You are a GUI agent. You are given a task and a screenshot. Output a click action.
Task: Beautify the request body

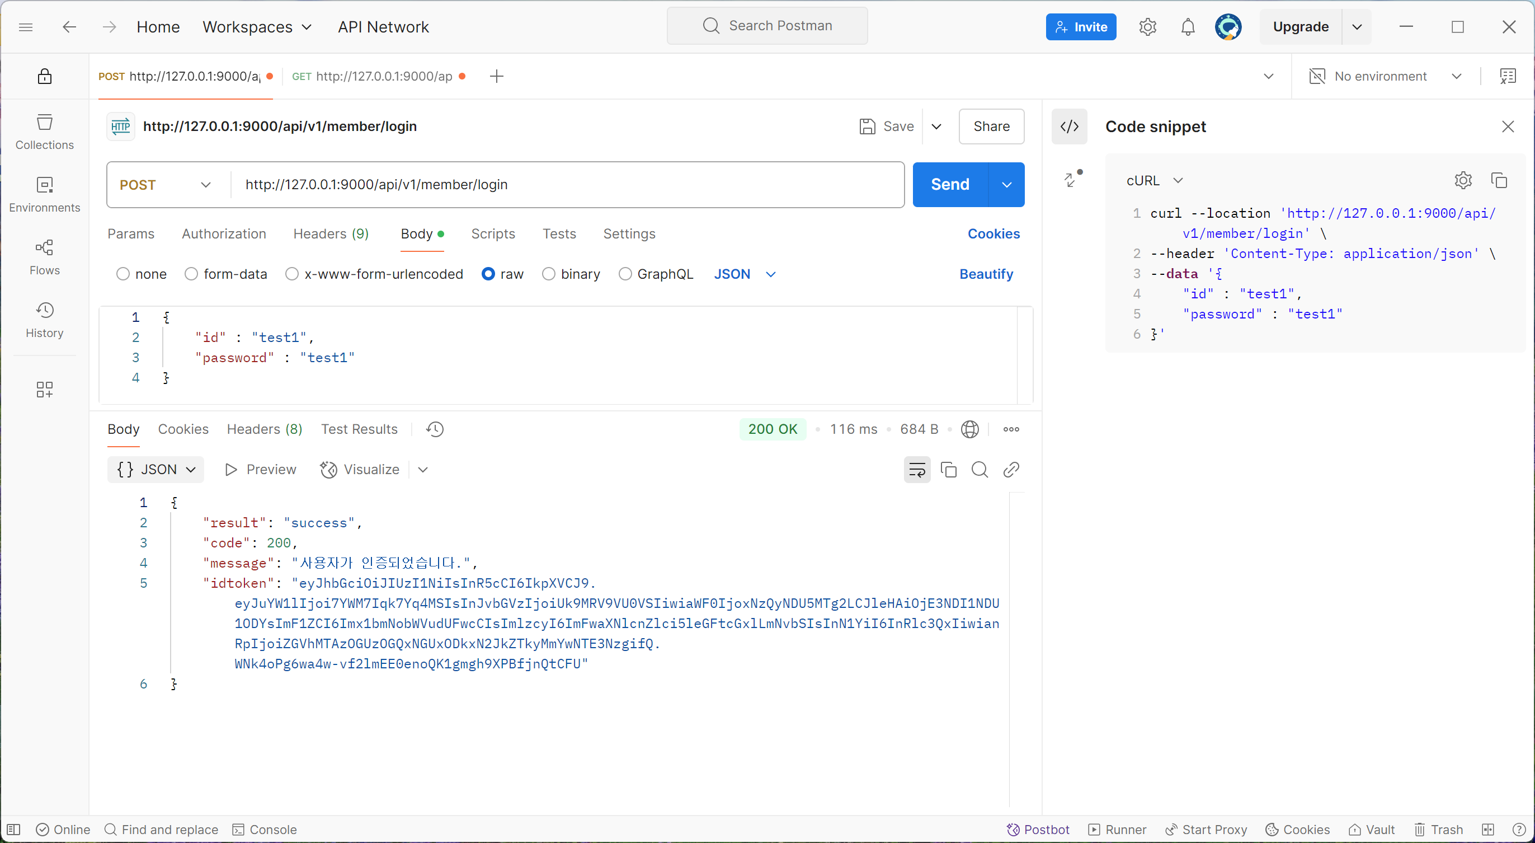coord(986,274)
